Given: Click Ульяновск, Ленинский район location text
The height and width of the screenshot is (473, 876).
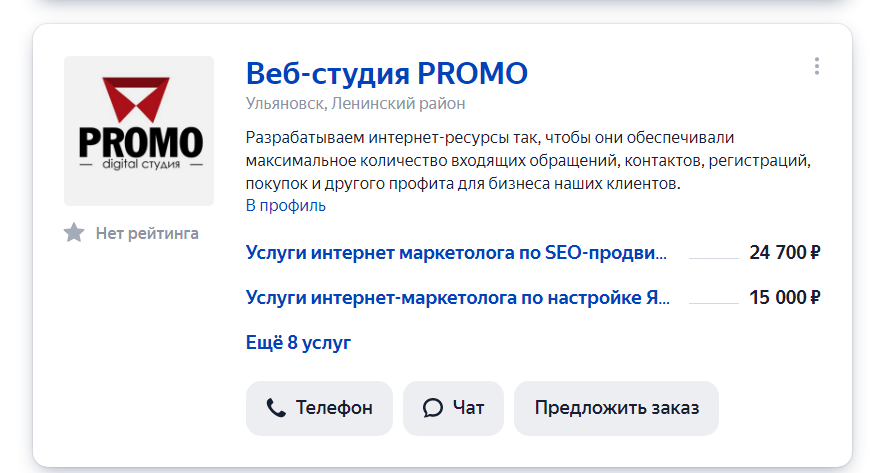Looking at the screenshot, I should click(x=355, y=104).
